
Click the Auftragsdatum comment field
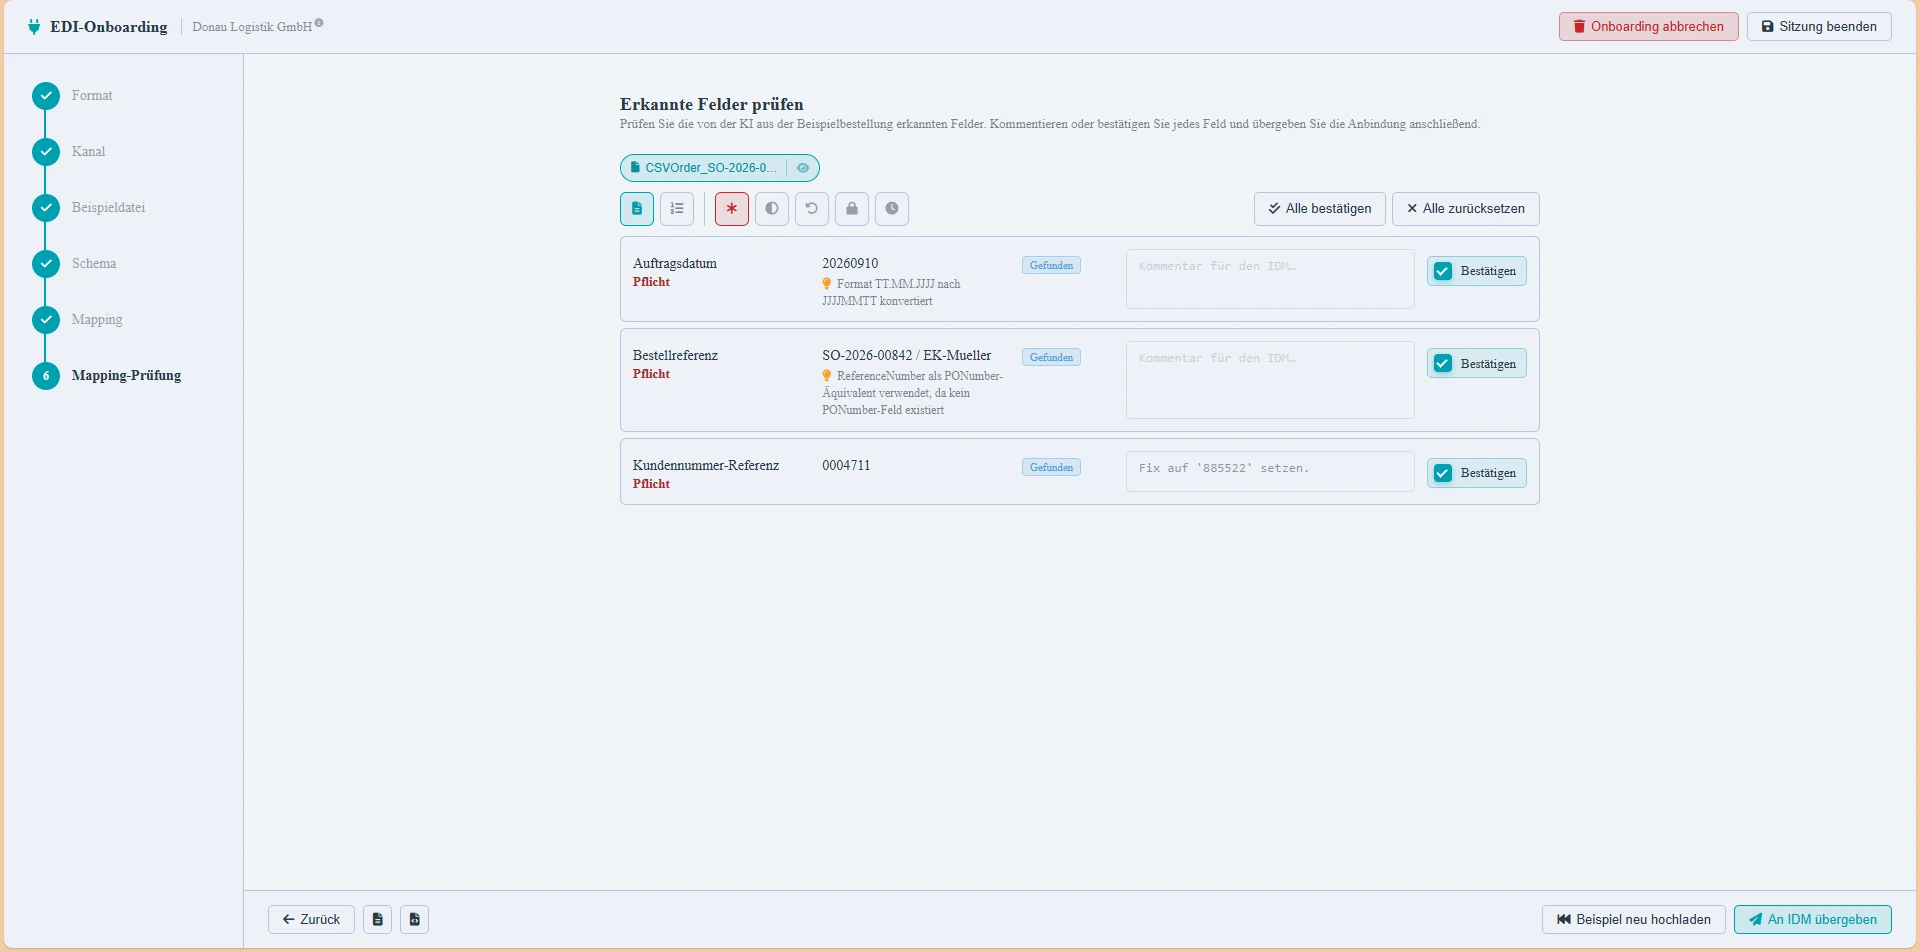point(1270,279)
